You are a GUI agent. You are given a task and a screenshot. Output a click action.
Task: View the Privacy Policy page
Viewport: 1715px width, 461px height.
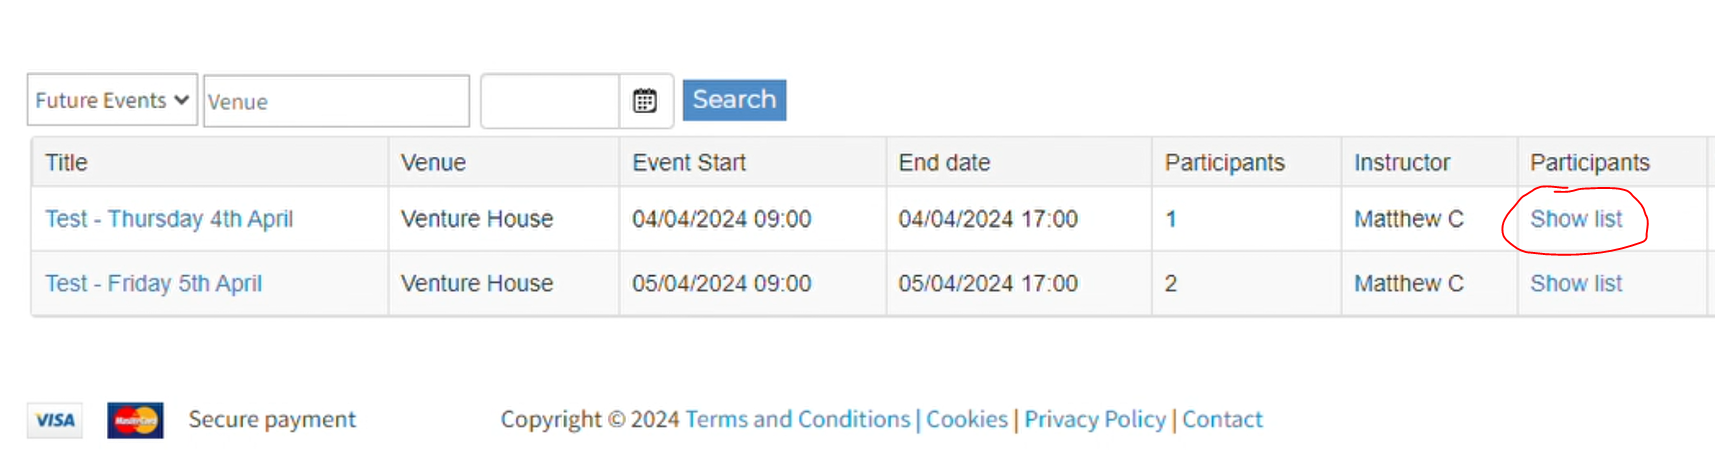[x=1095, y=420]
